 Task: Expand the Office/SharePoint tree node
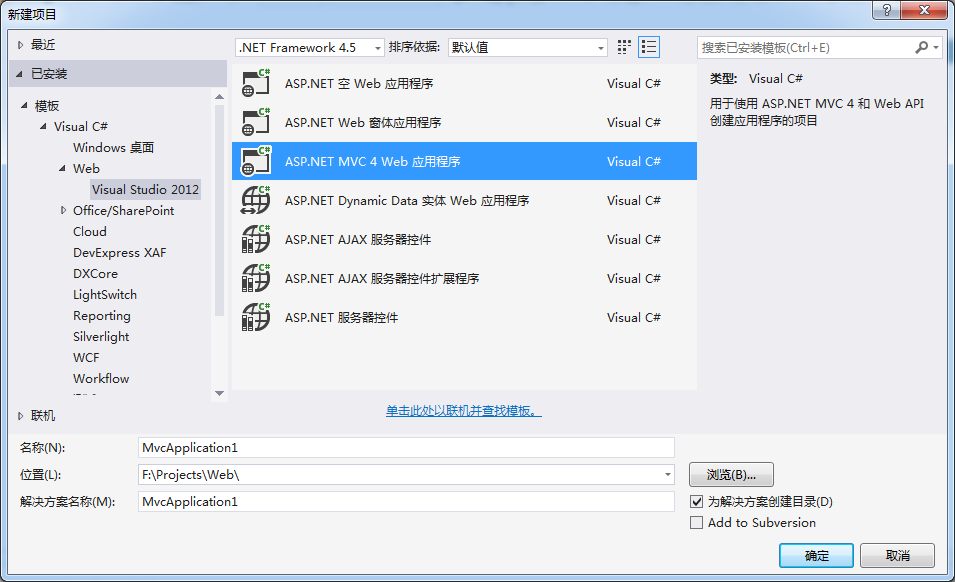point(63,211)
